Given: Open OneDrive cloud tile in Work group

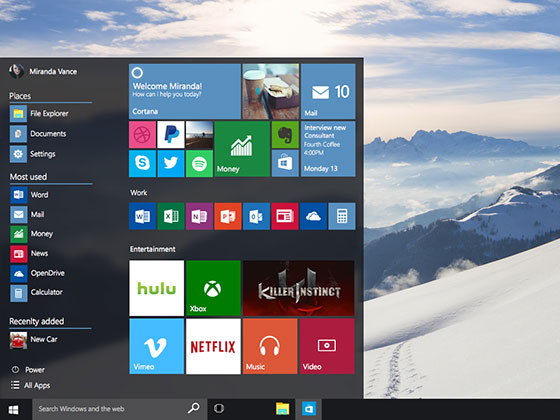Looking at the screenshot, I should pos(313,216).
